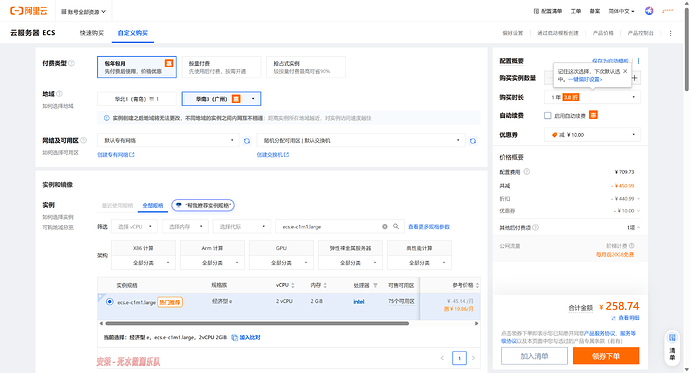
Task: Click the search magnifier icon
Action: [396, 227]
